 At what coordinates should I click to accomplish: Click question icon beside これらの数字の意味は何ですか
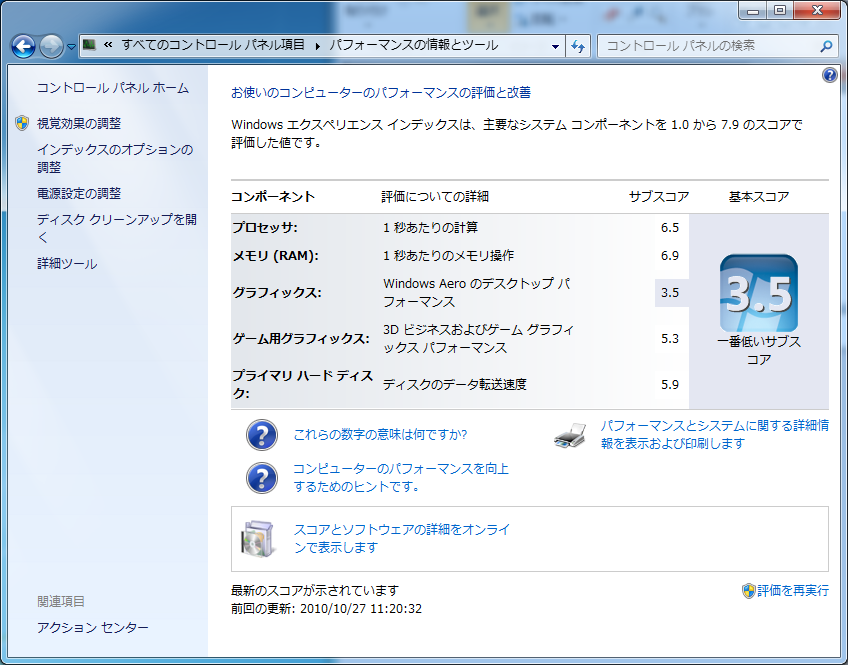(261, 435)
